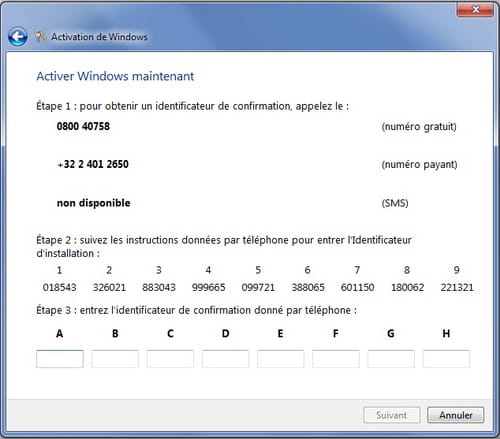
Task: Focus the confirmation field under B
Action: click(x=115, y=359)
